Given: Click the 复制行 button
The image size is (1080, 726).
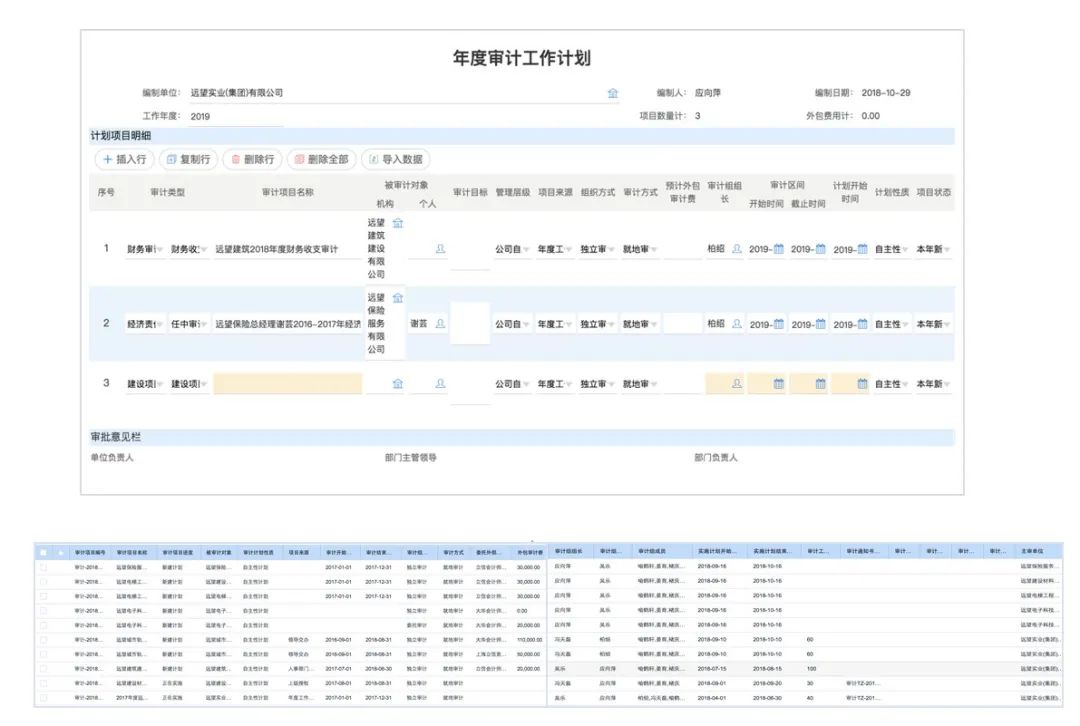Looking at the screenshot, I should coord(189,159).
